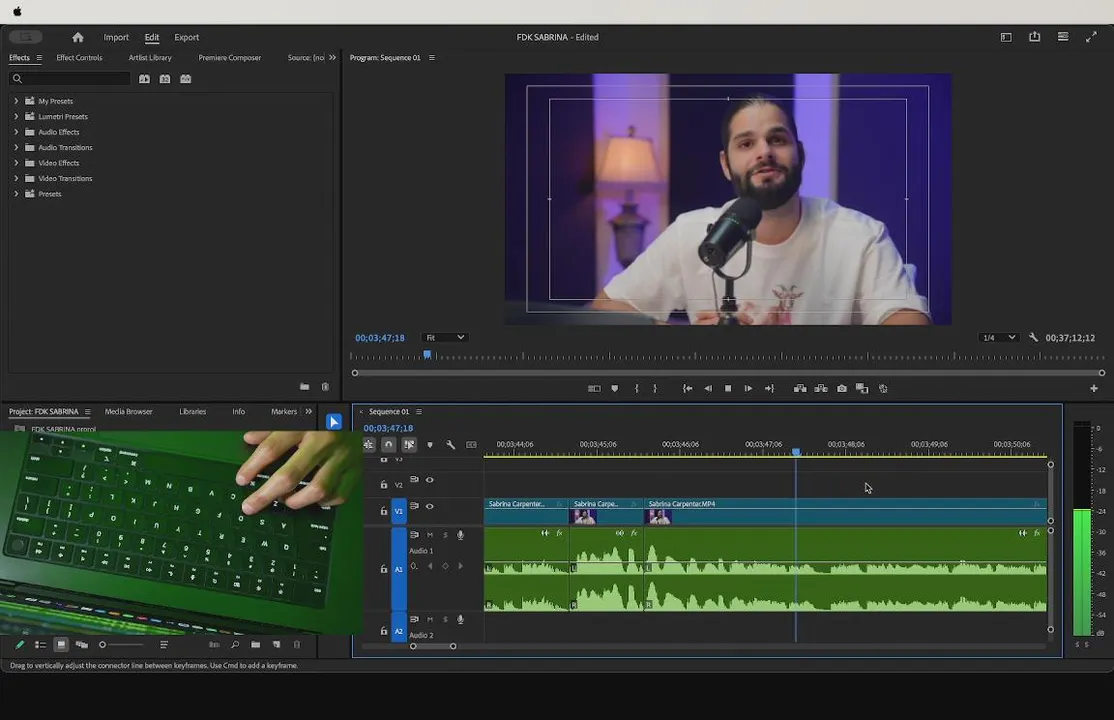Image resolution: width=1114 pixels, height=720 pixels.
Task: Switch to the Export tab
Action: coord(187,37)
